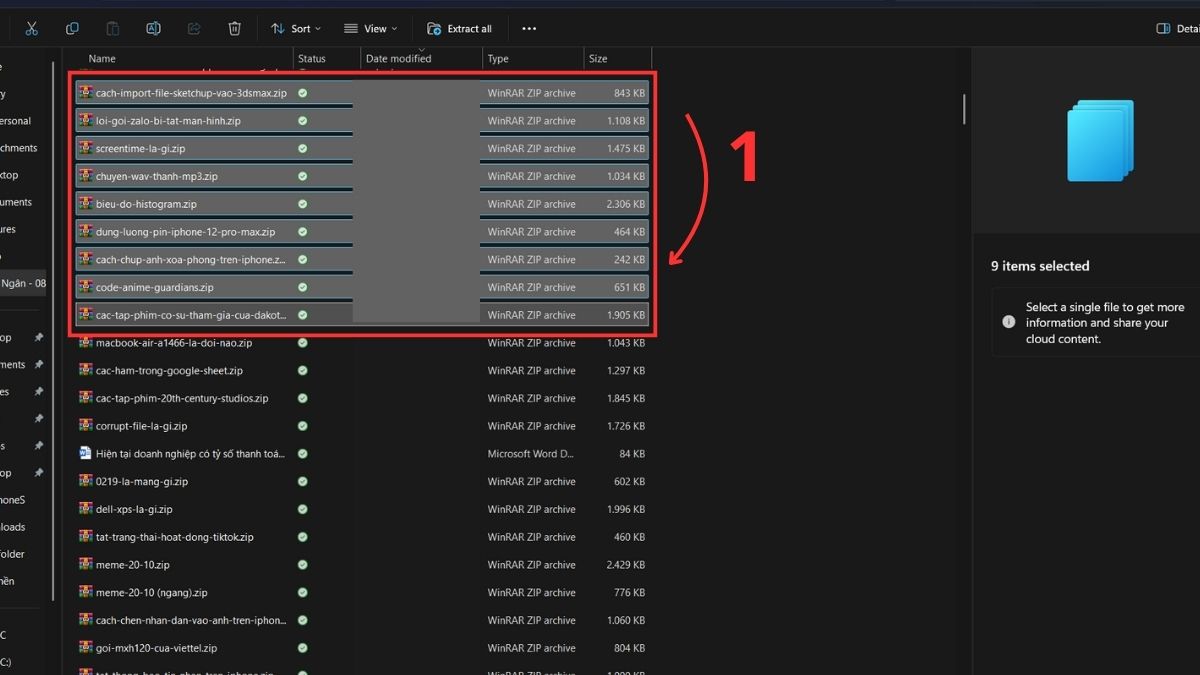Open the Details pane icon at top right
This screenshot has width=1200, height=675.
point(1165,28)
